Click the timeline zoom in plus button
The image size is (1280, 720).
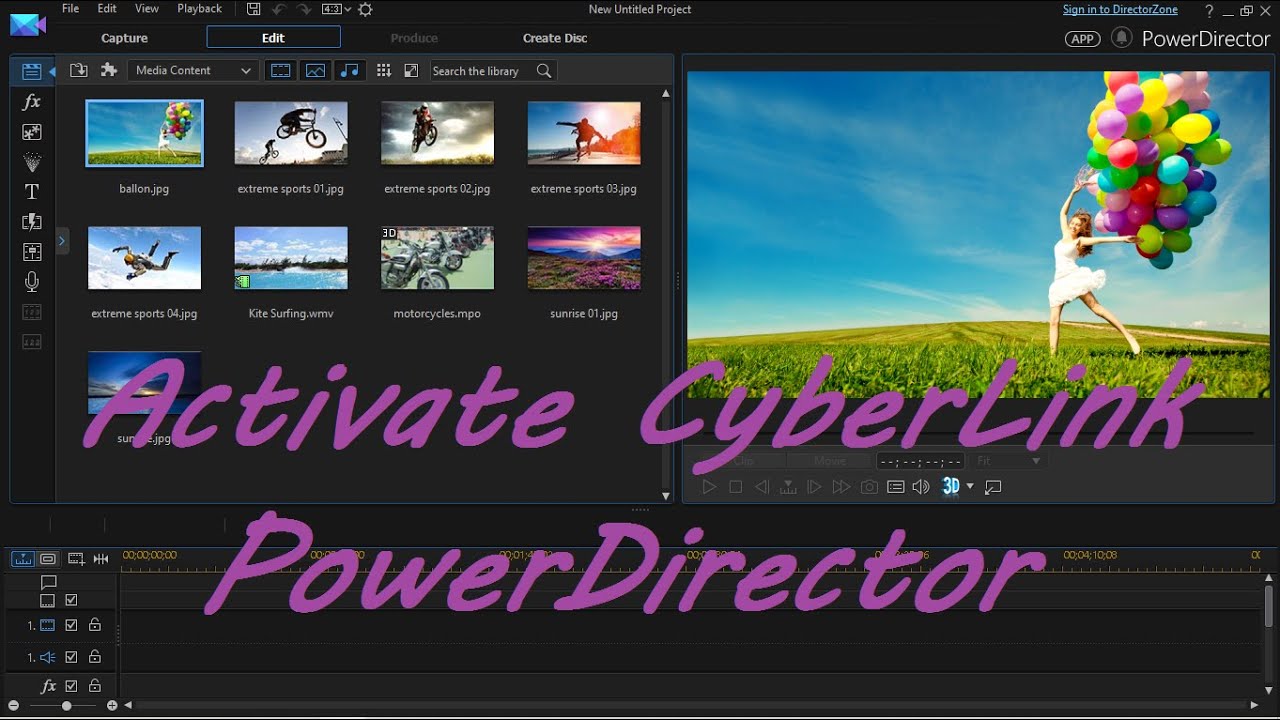click(x=112, y=706)
